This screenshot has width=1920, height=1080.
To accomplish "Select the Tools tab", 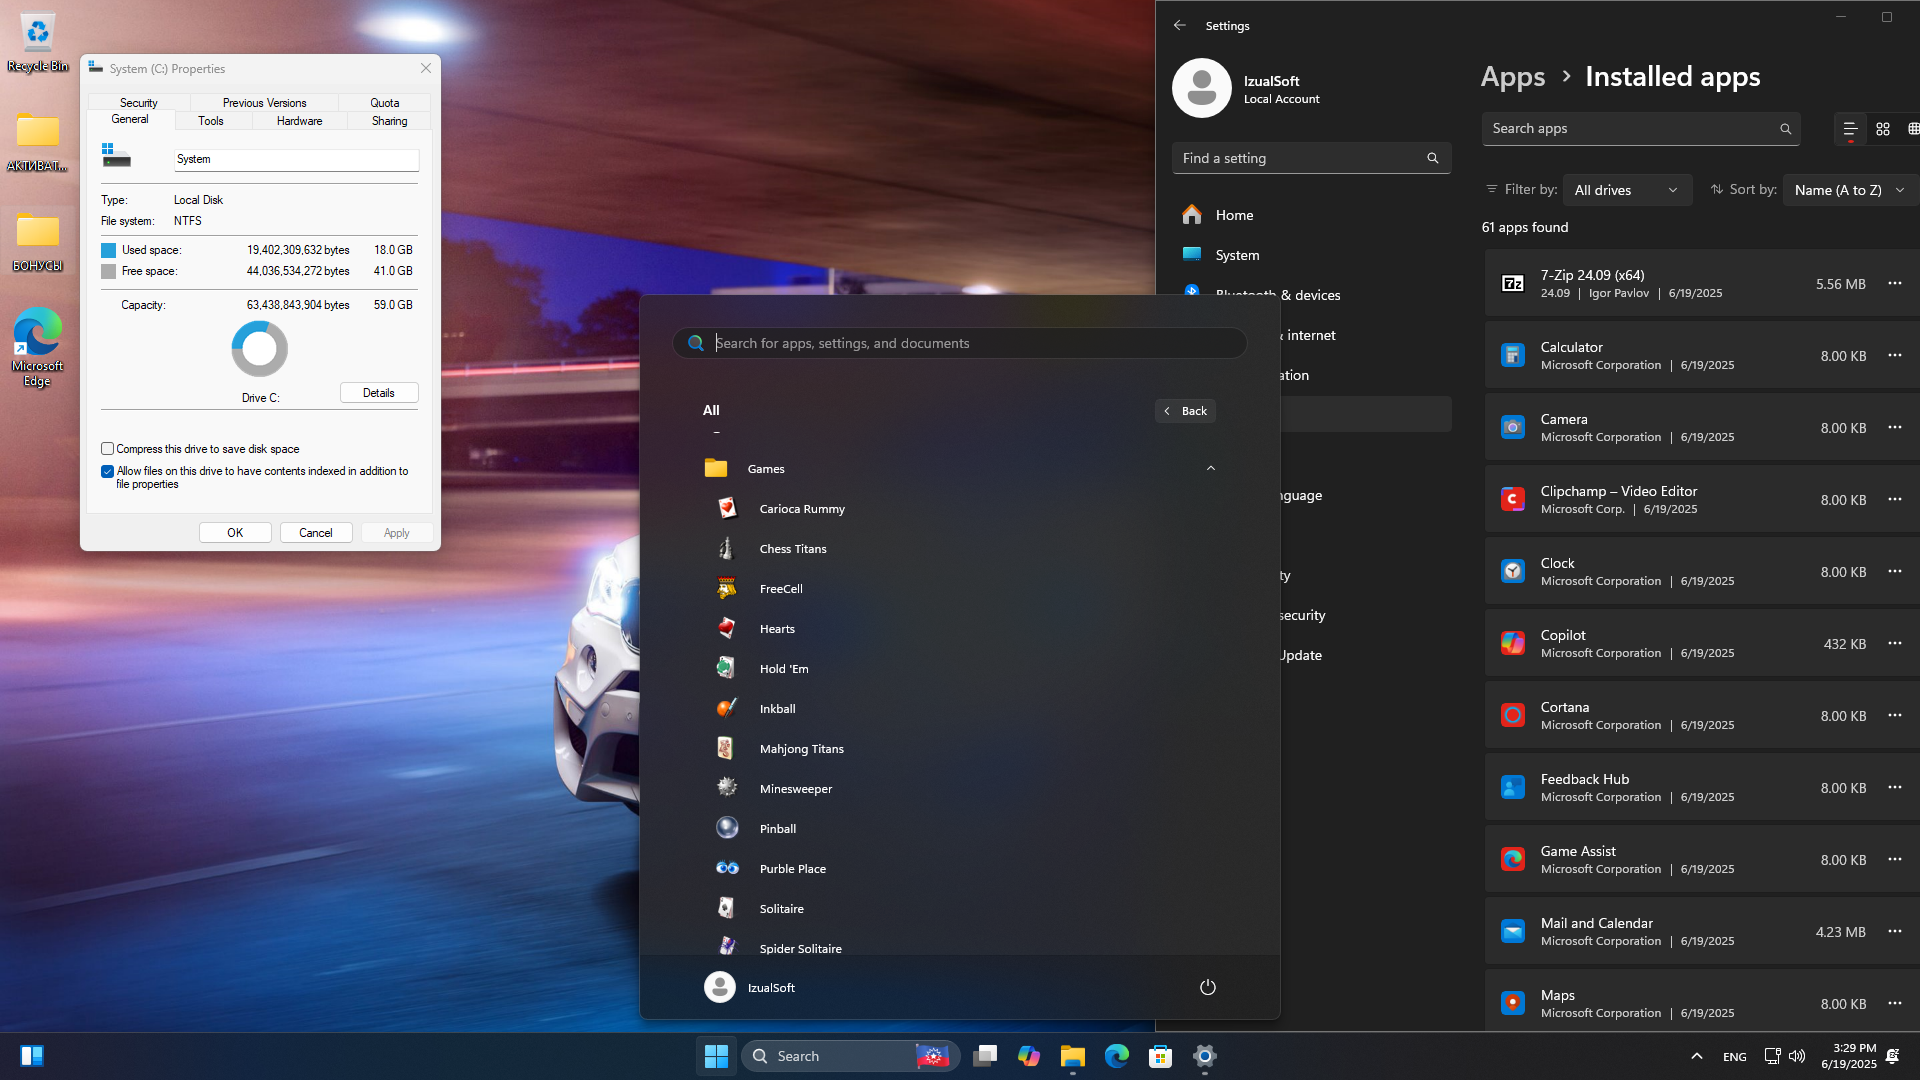I will point(211,120).
